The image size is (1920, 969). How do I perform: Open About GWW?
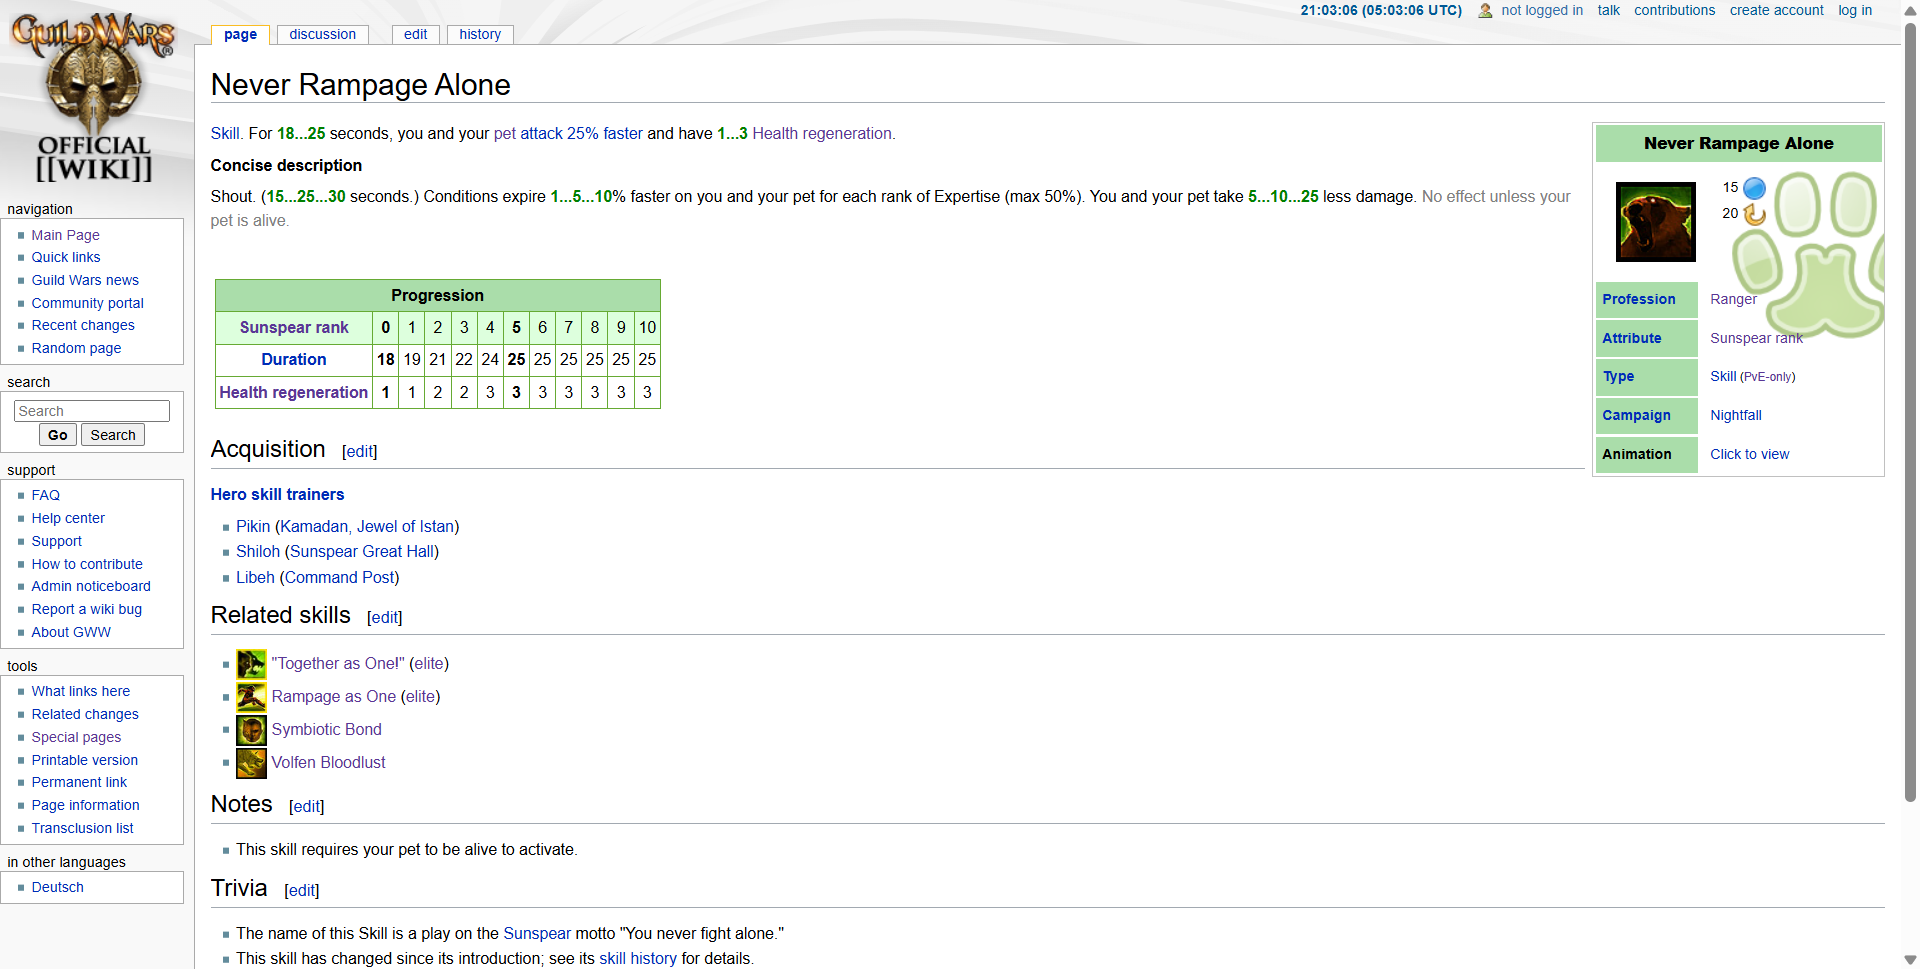click(71, 632)
